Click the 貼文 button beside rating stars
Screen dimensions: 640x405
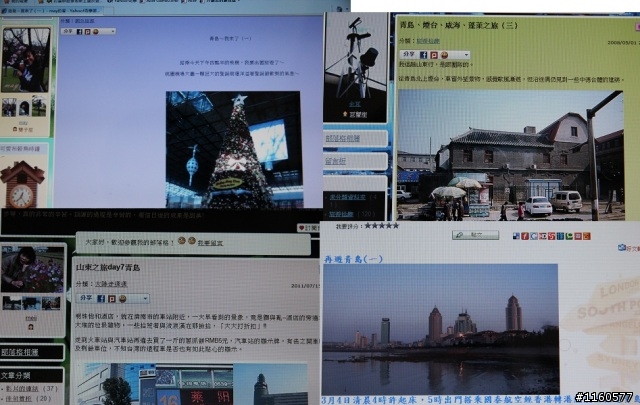pyautogui.click(x=476, y=235)
